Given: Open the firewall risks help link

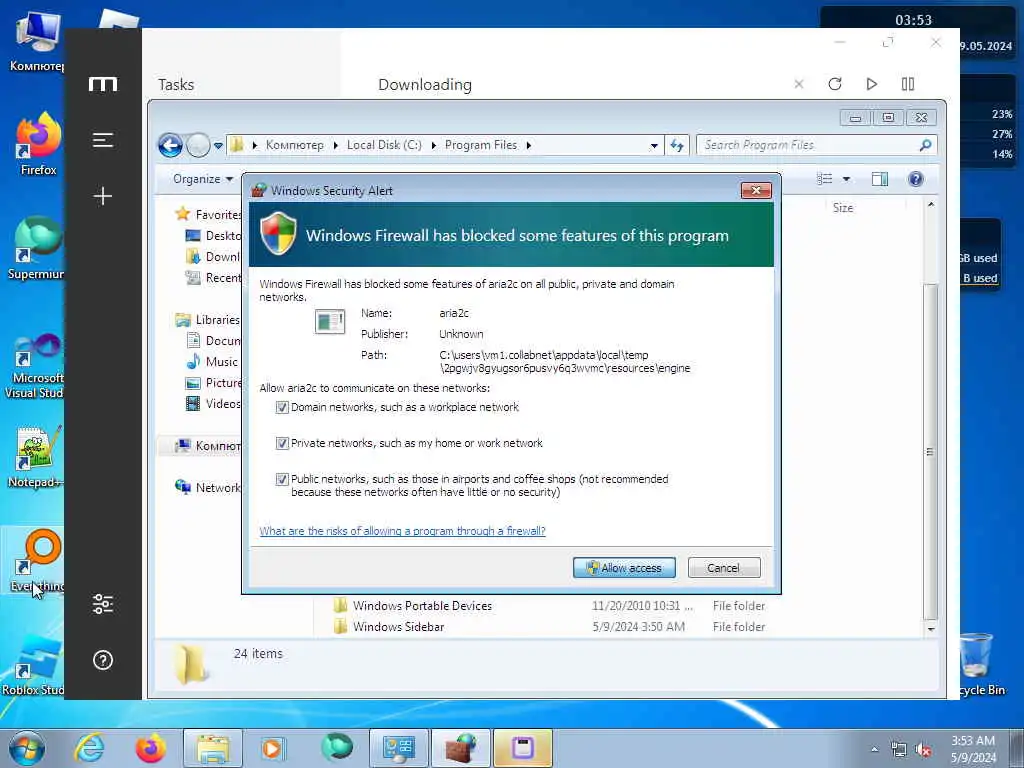Looking at the screenshot, I should (x=402, y=531).
